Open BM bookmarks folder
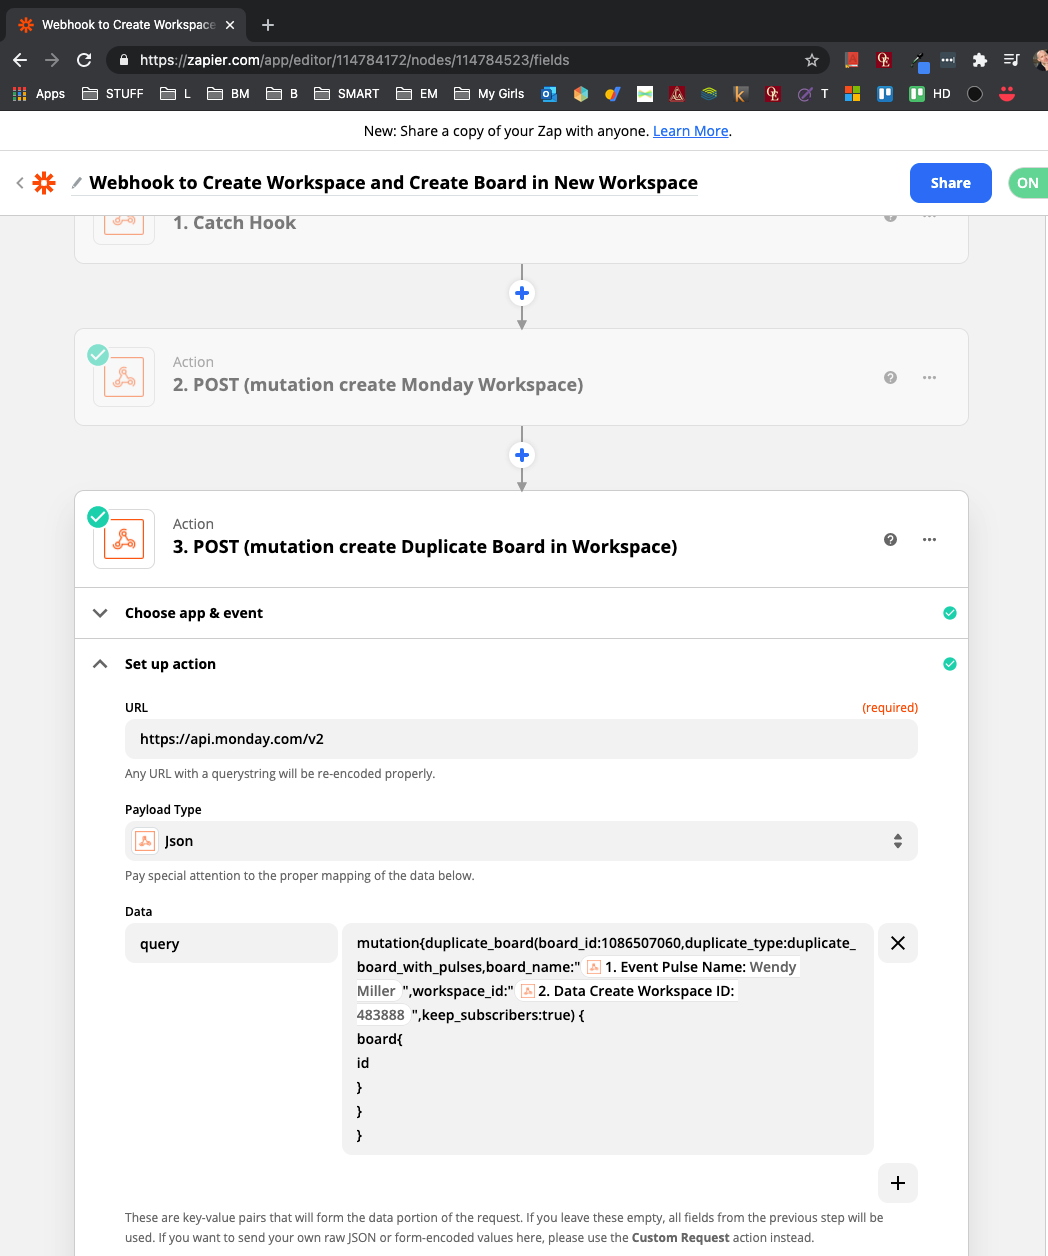 coord(228,93)
